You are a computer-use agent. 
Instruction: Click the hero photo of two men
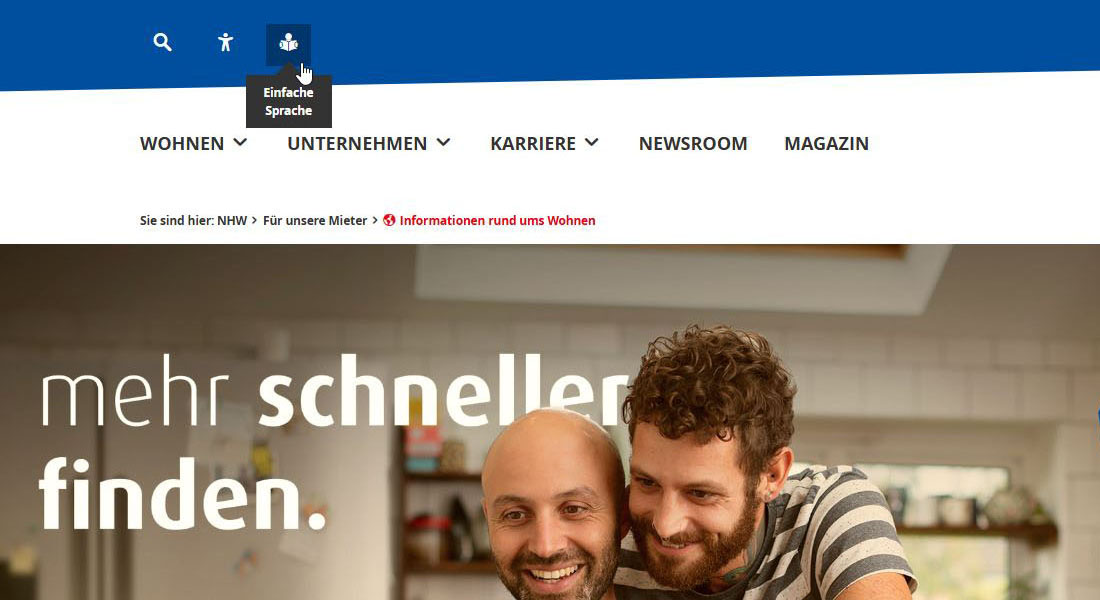(550, 422)
